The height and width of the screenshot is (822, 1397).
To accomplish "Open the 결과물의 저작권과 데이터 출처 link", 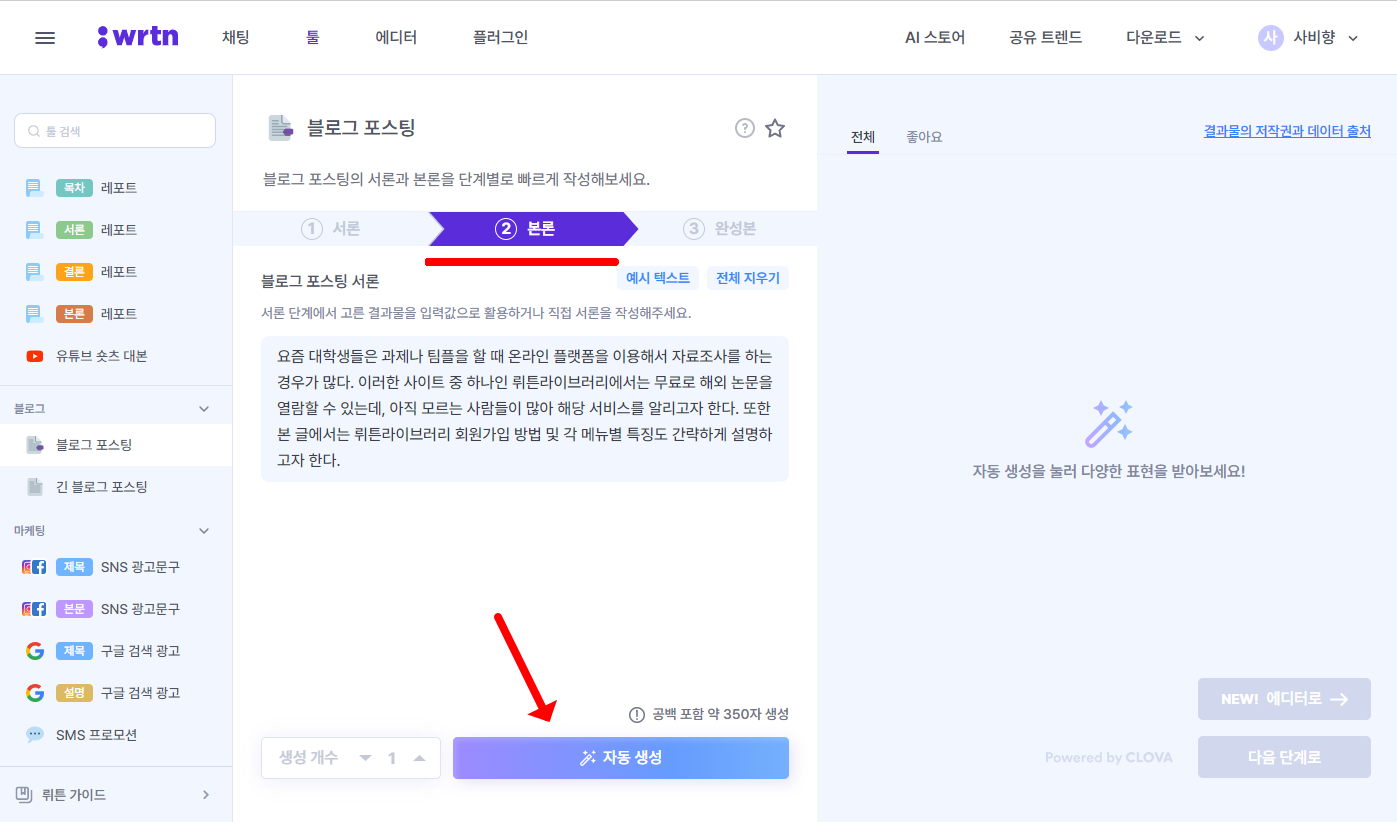I will pos(1287,130).
